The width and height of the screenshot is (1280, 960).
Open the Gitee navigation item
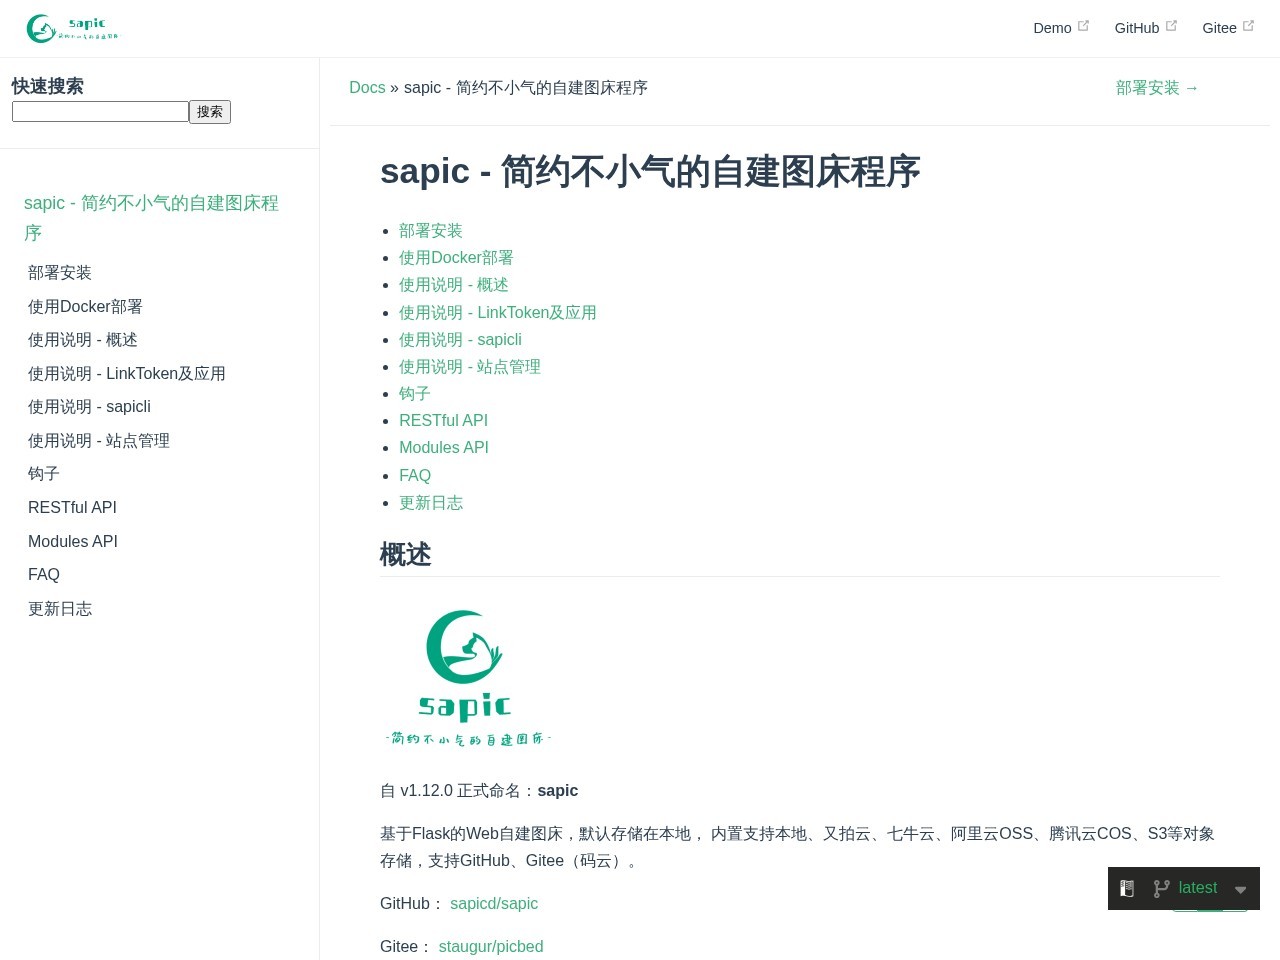pos(1219,28)
